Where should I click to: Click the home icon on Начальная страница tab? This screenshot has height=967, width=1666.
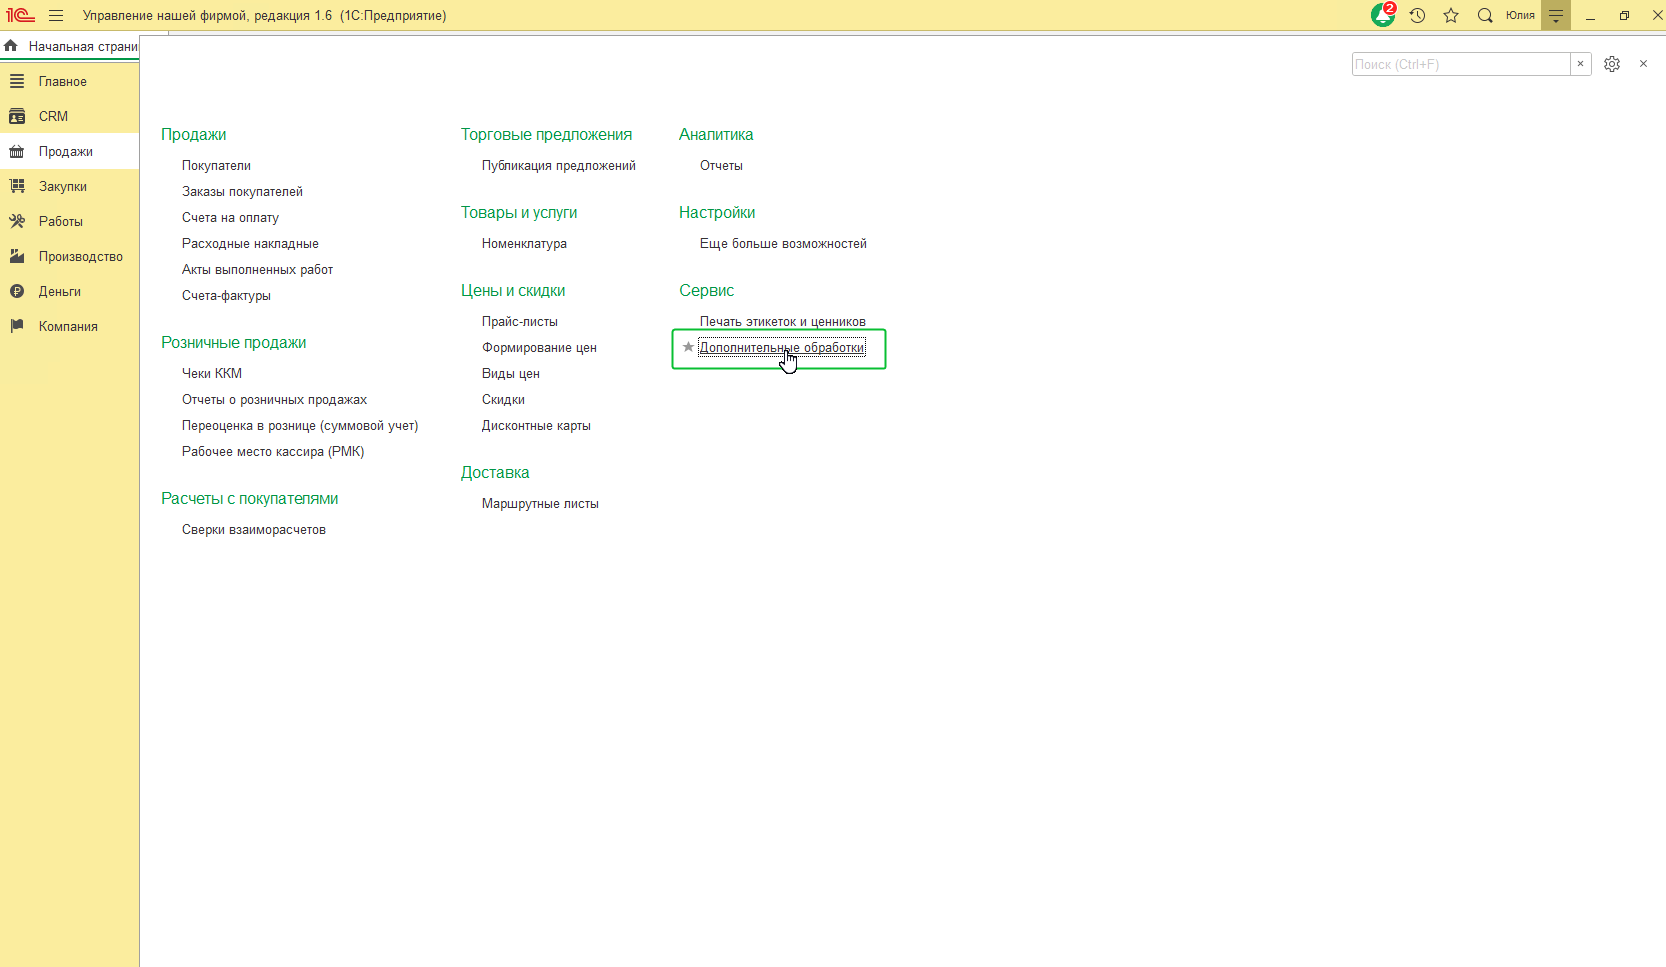(11, 46)
